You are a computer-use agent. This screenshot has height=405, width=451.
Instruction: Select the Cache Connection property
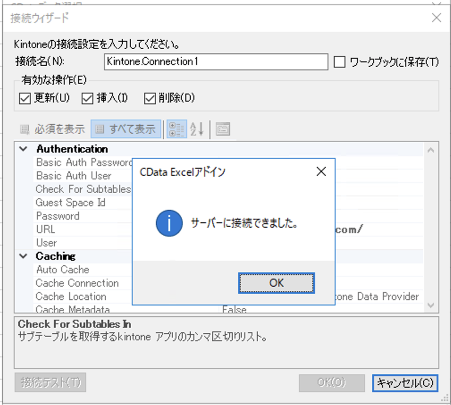click(77, 283)
